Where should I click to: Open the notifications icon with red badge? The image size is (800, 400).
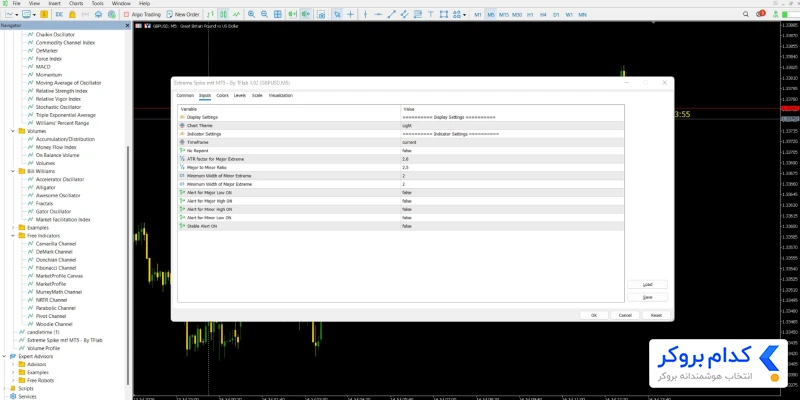(761, 14)
